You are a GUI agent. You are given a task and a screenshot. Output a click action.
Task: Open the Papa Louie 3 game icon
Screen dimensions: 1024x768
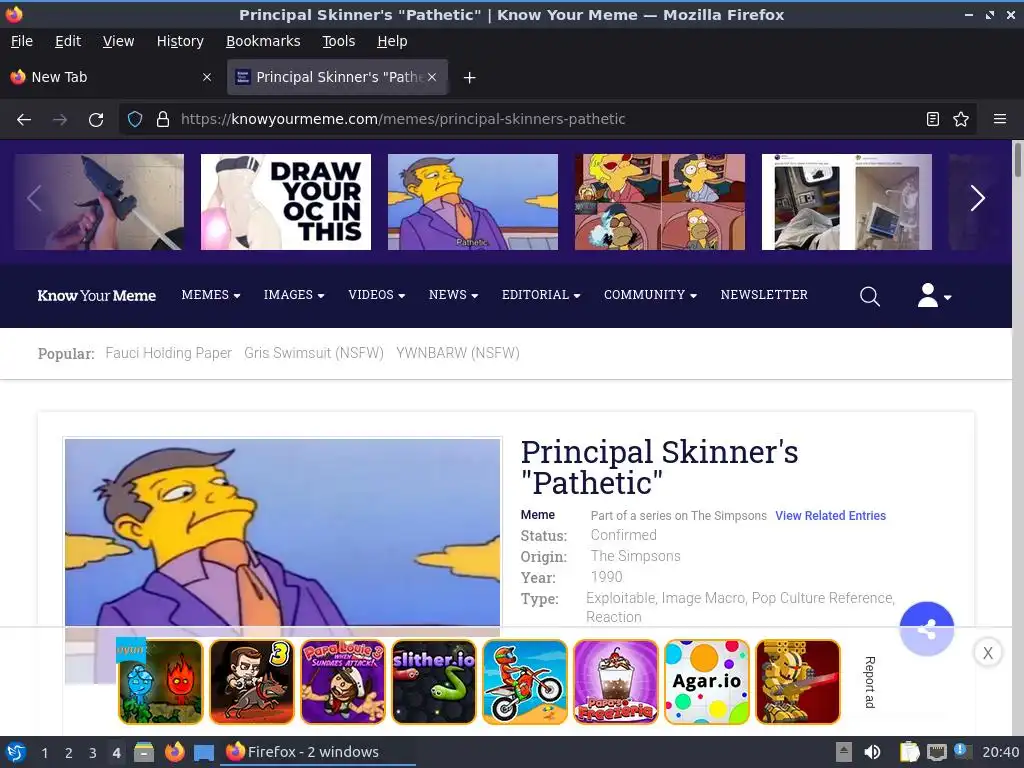[343, 682]
